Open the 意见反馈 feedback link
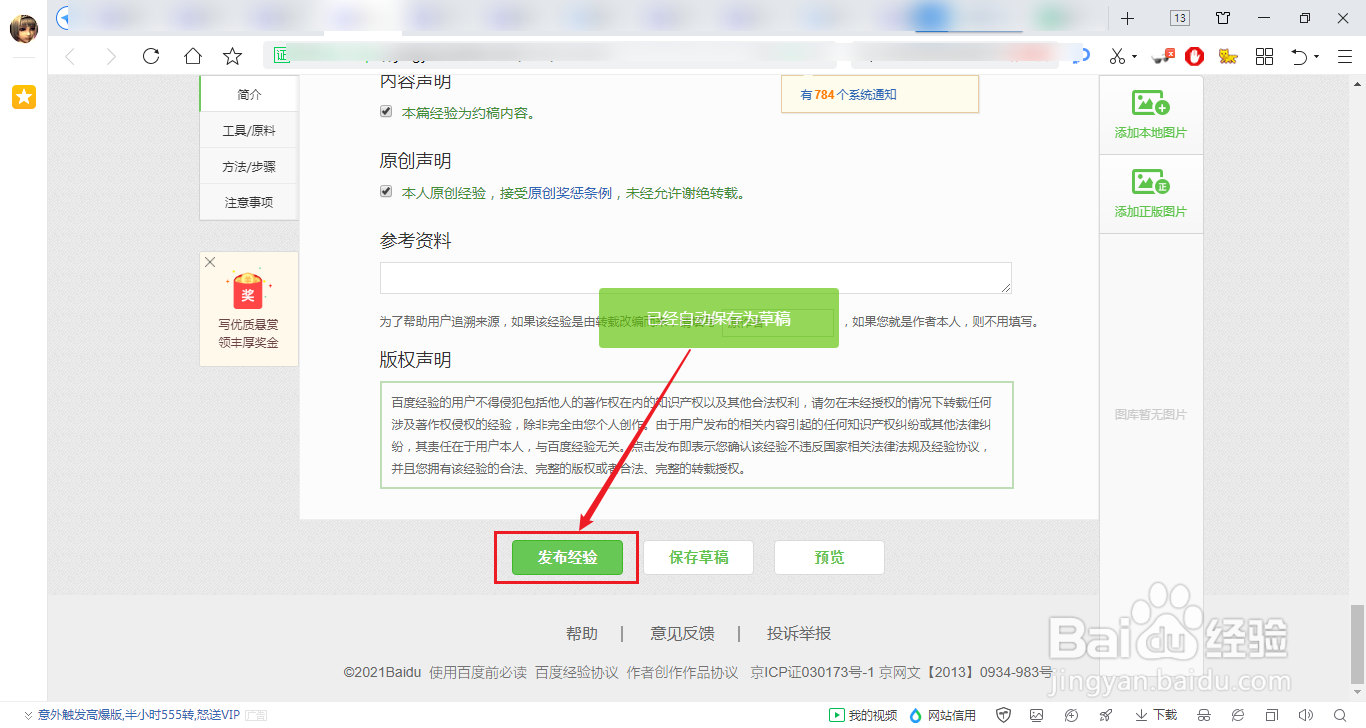The image size is (1366, 728). click(x=681, y=633)
